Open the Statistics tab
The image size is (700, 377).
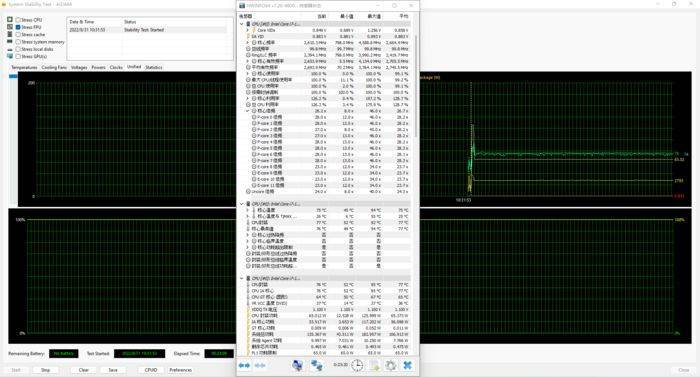pyautogui.click(x=154, y=67)
